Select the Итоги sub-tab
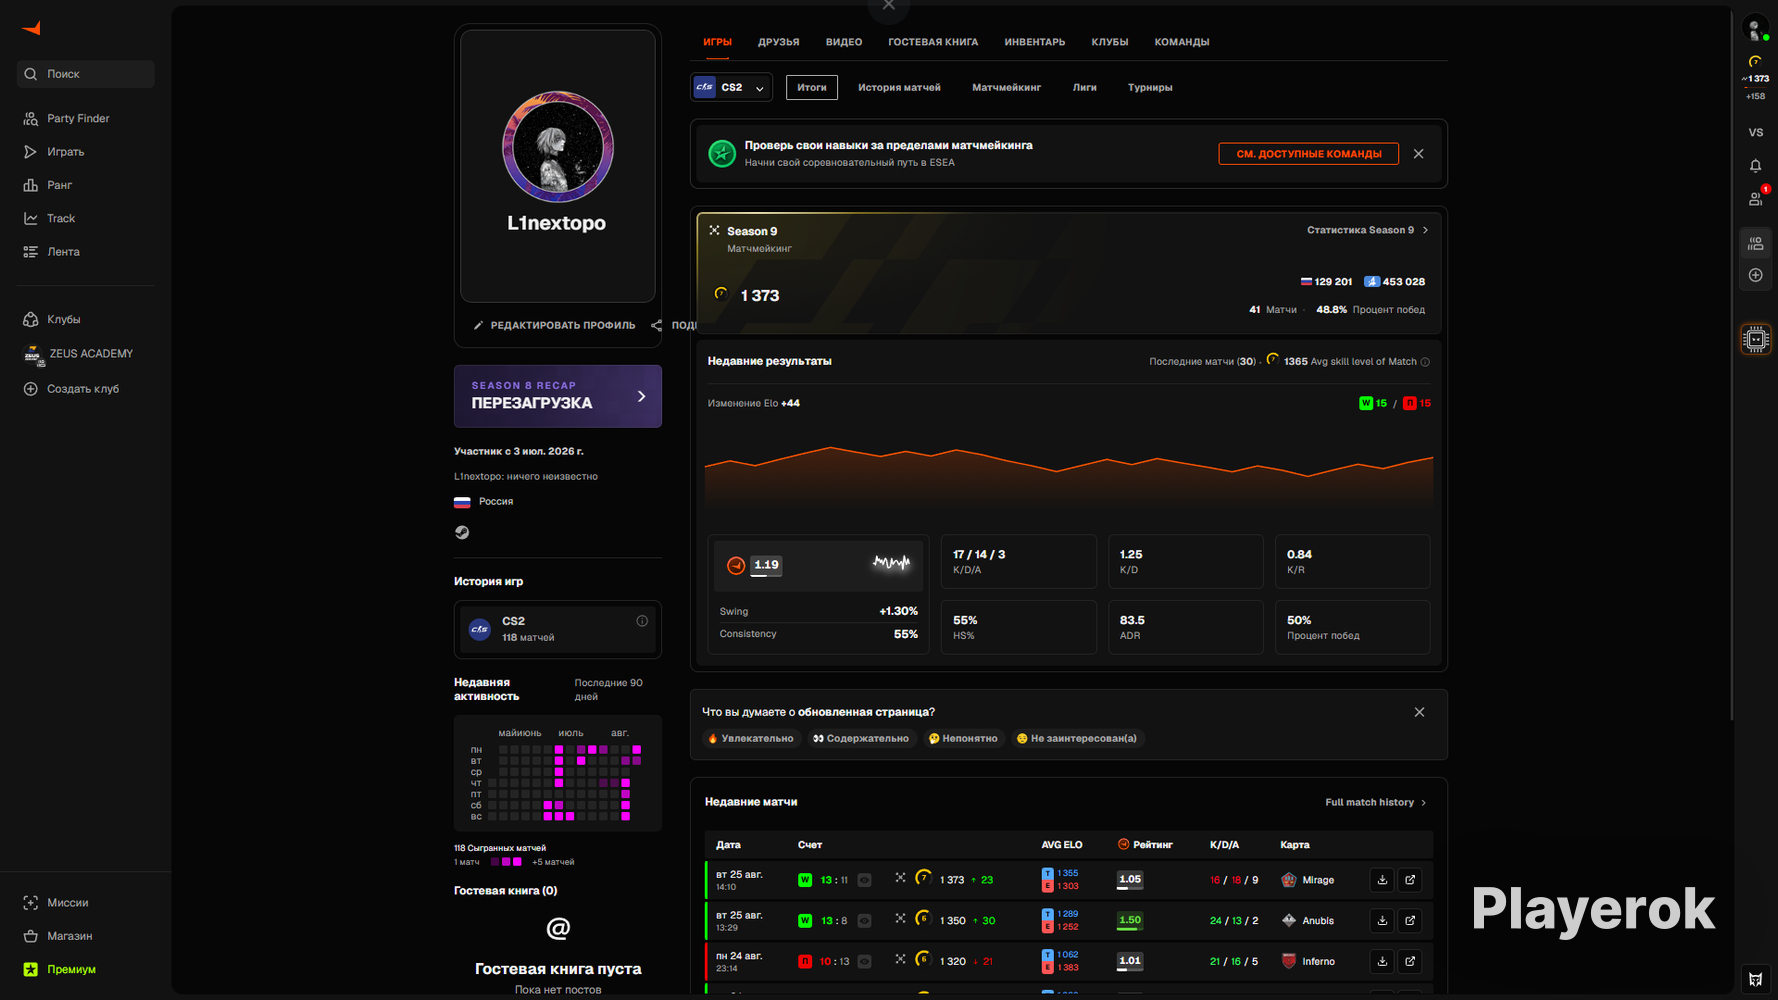This screenshot has height=1000, width=1778. [812, 88]
